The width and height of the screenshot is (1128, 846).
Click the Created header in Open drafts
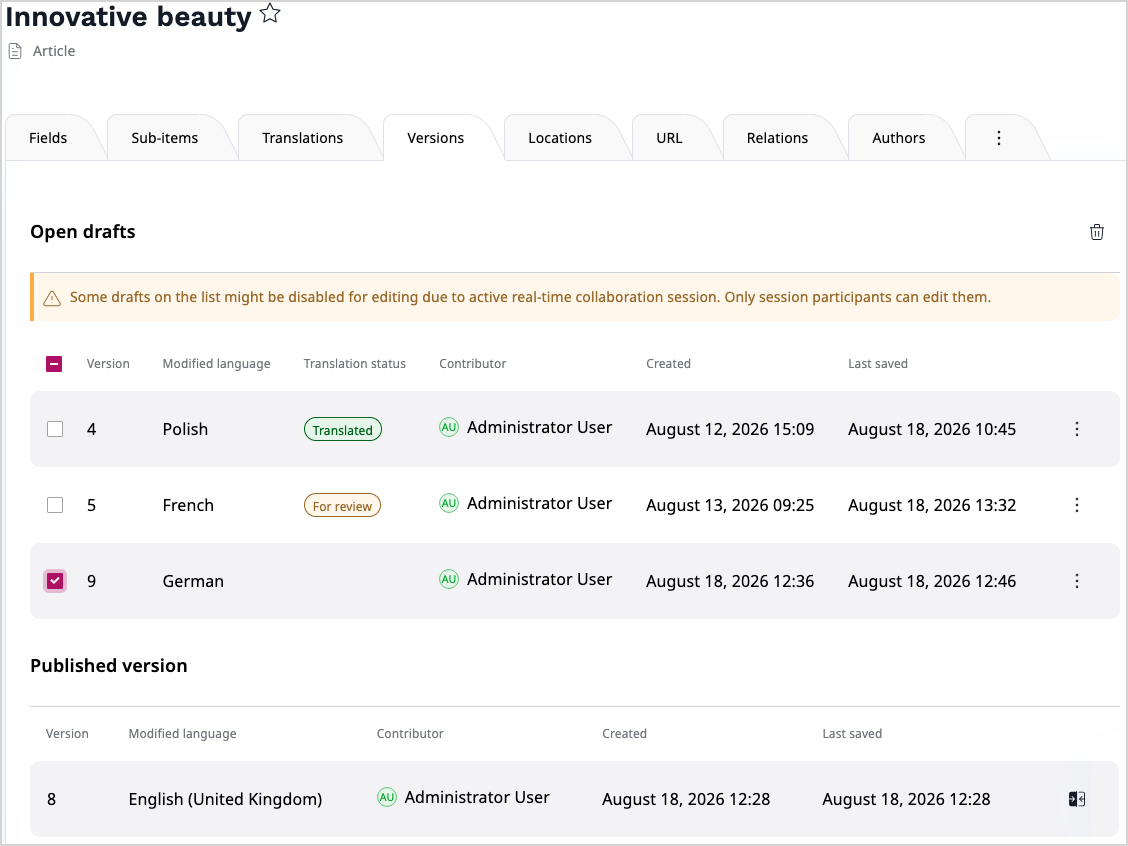(x=668, y=364)
